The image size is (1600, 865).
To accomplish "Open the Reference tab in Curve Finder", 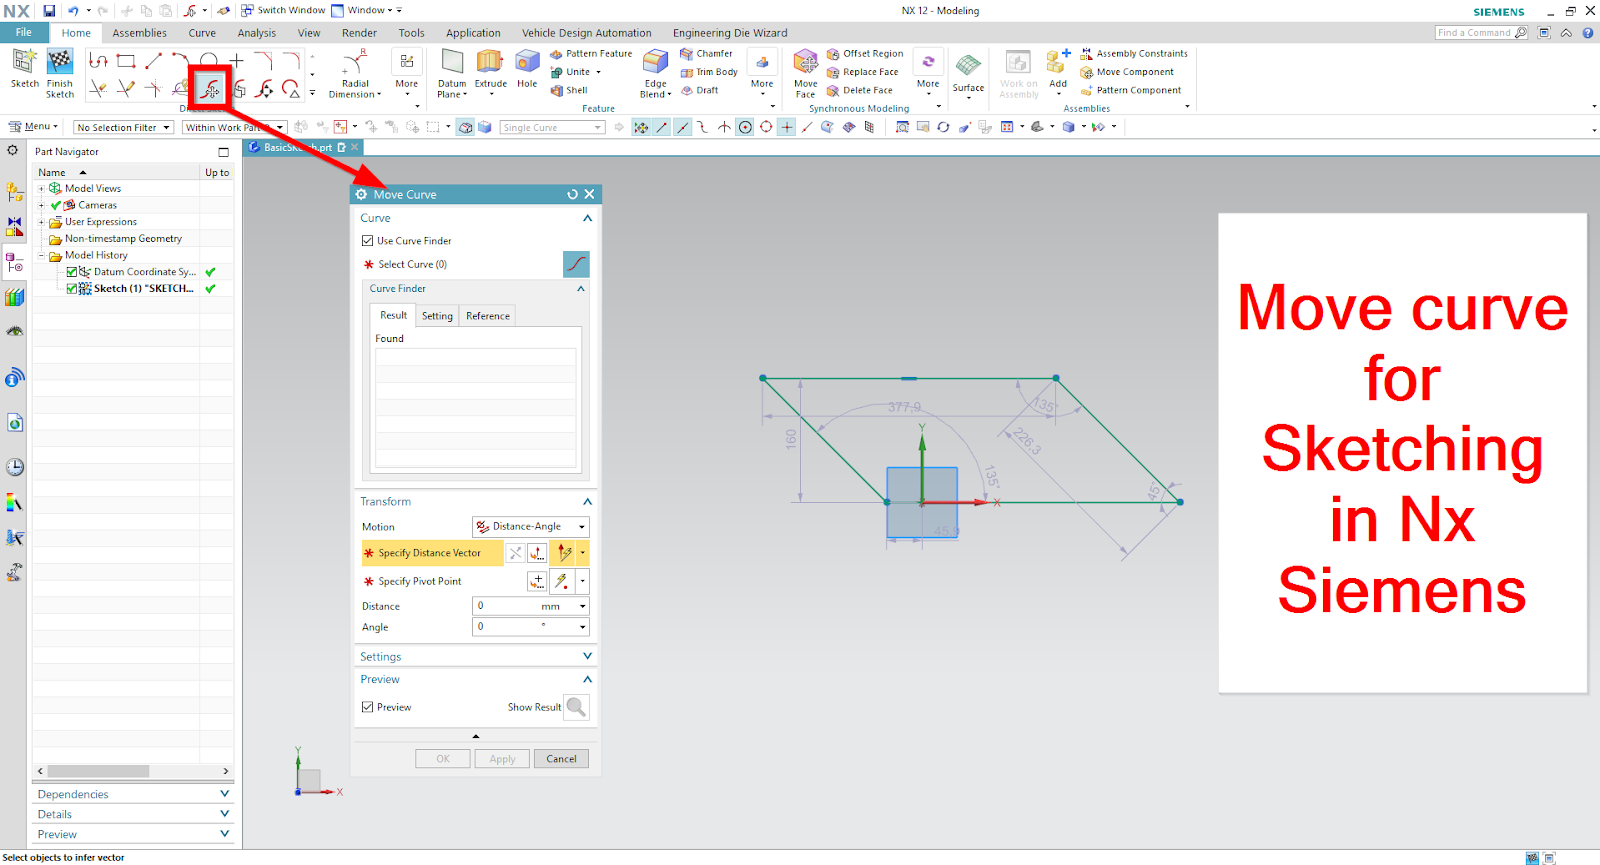I will point(488,316).
